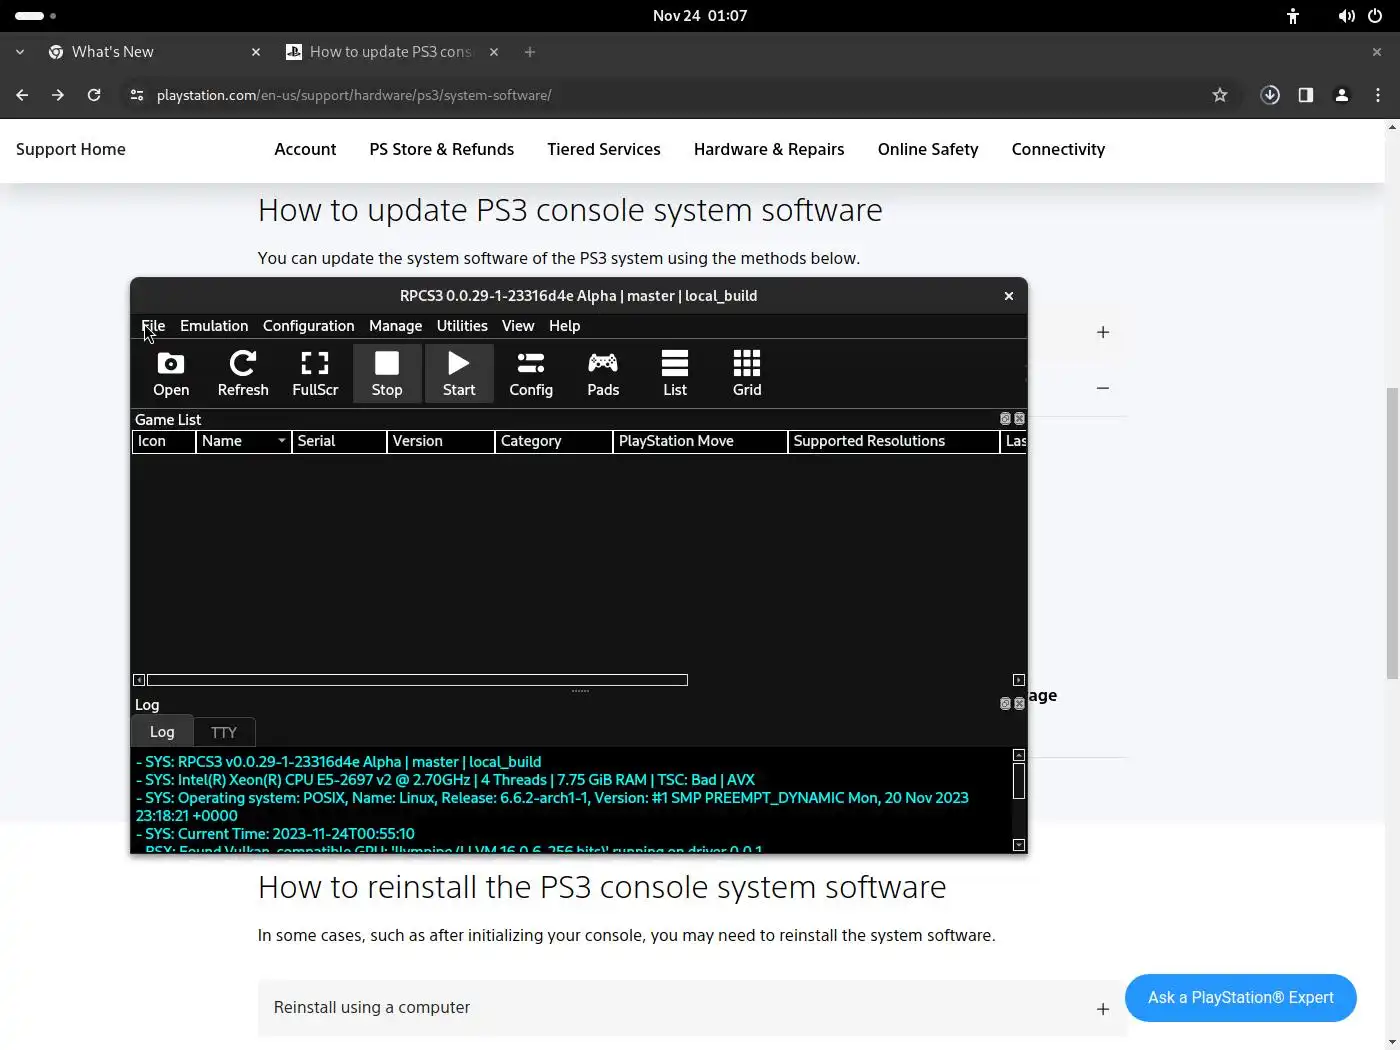The image size is (1400, 1050).
Task: Open the Configuration menu
Action: point(308,326)
